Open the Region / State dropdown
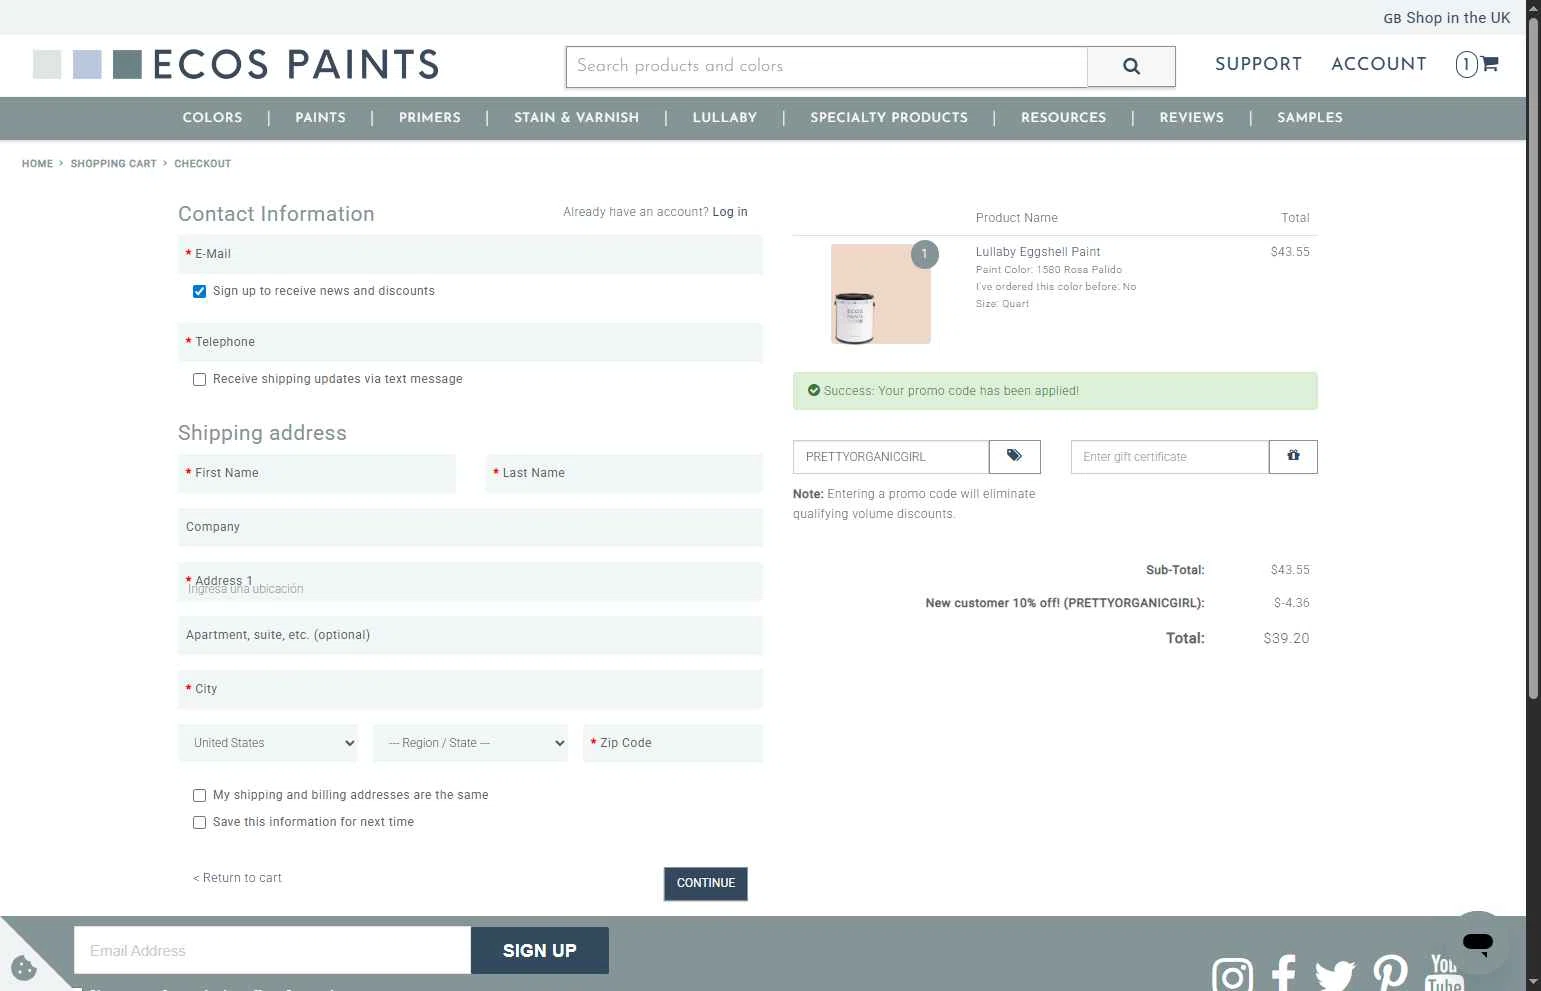Screen dimensions: 1541x991 coord(470,743)
